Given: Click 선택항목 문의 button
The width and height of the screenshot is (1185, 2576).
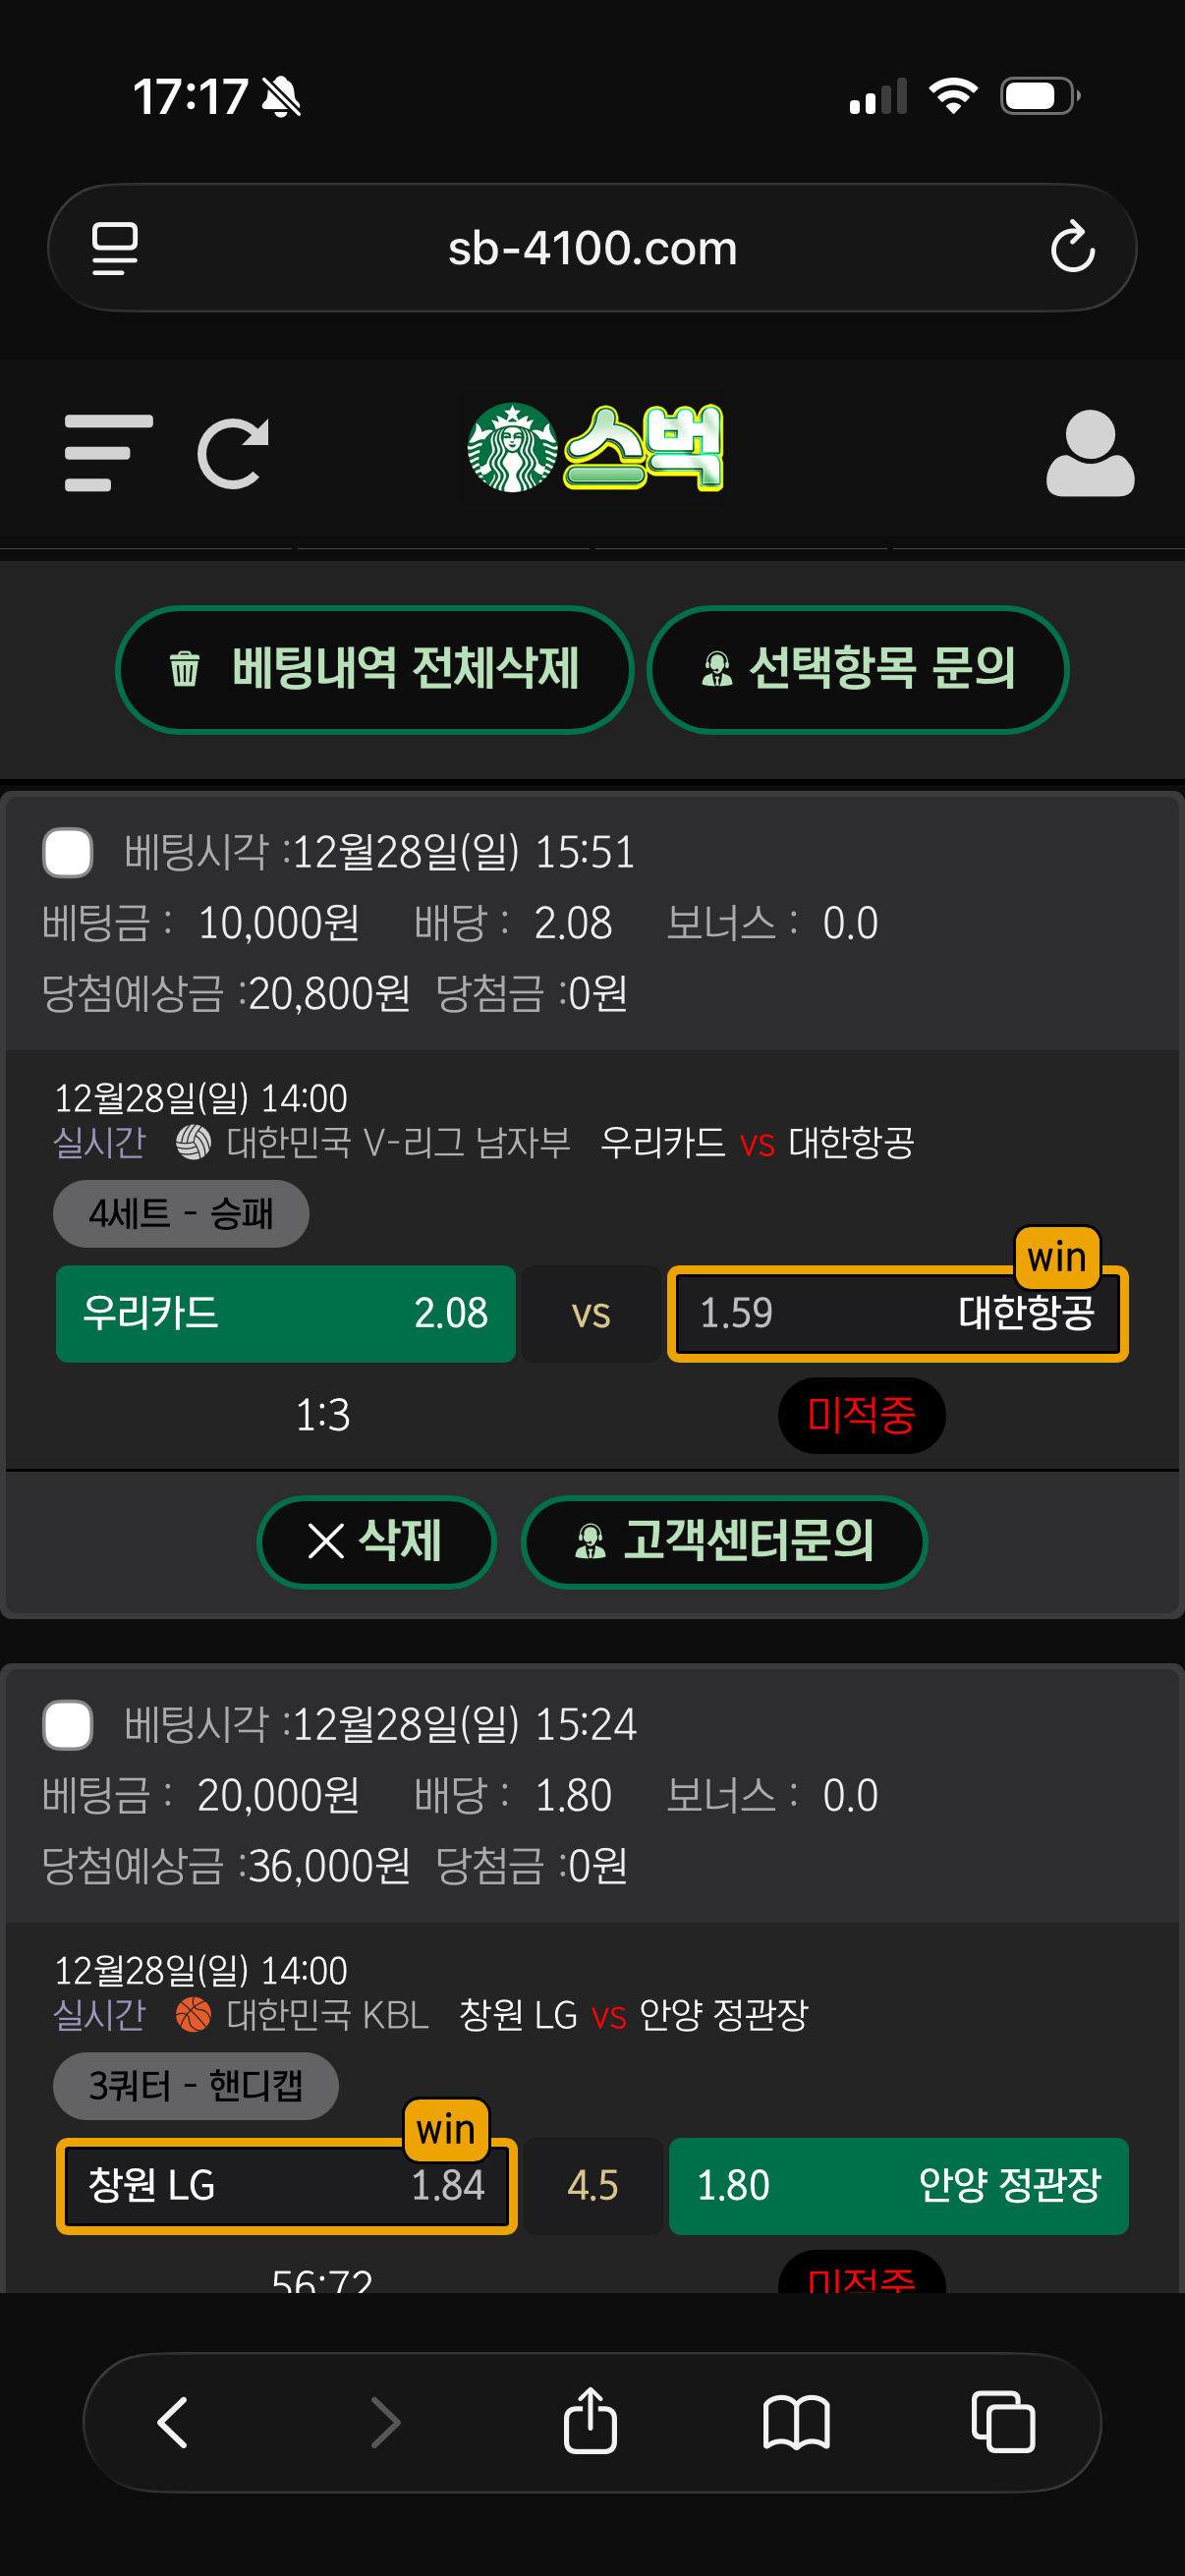Looking at the screenshot, I should point(858,669).
